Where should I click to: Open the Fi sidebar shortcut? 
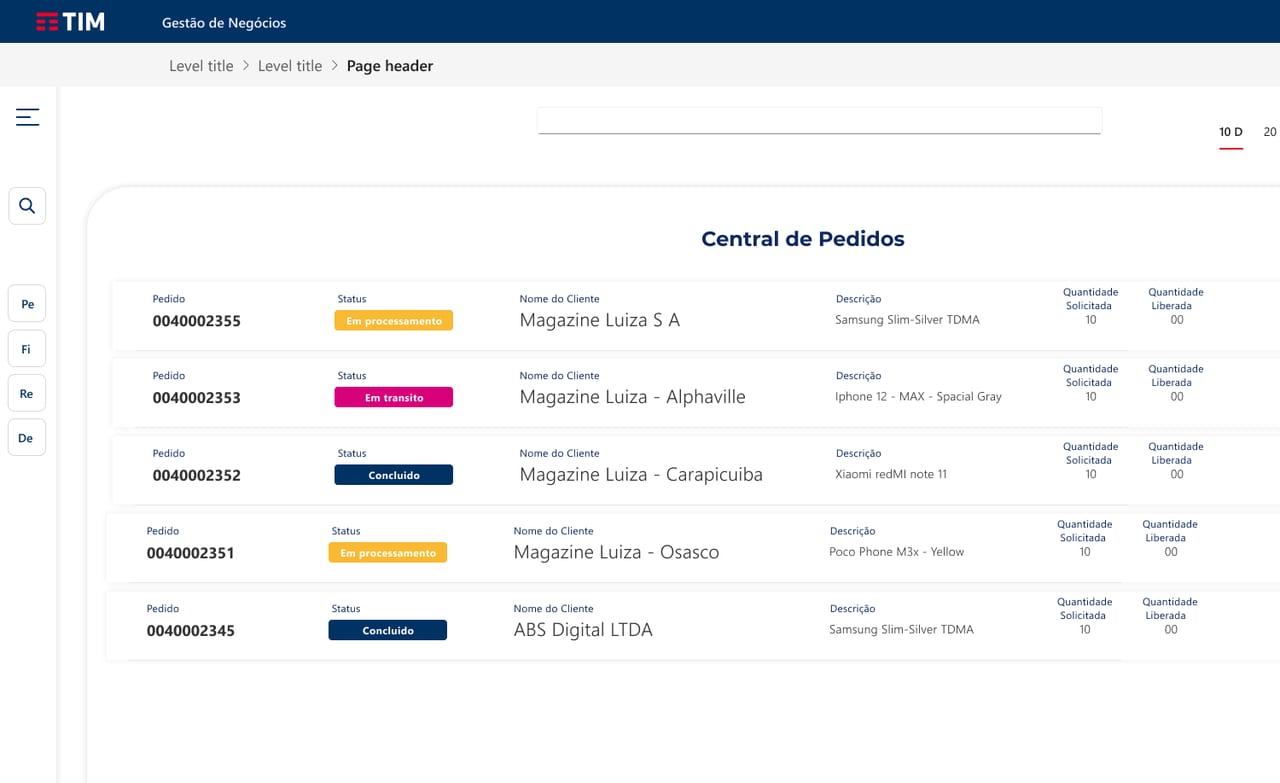coord(27,349)
